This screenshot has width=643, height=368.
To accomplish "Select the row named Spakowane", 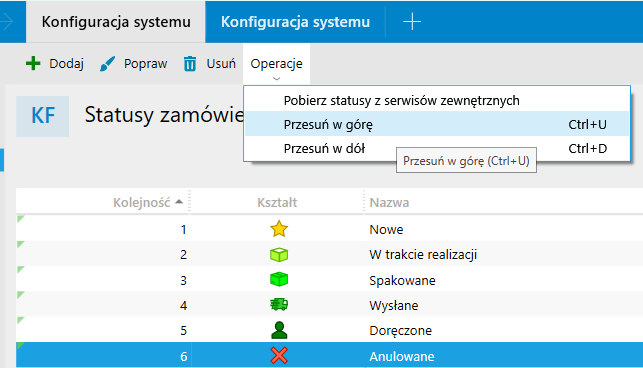I will [x=329, y=280].
